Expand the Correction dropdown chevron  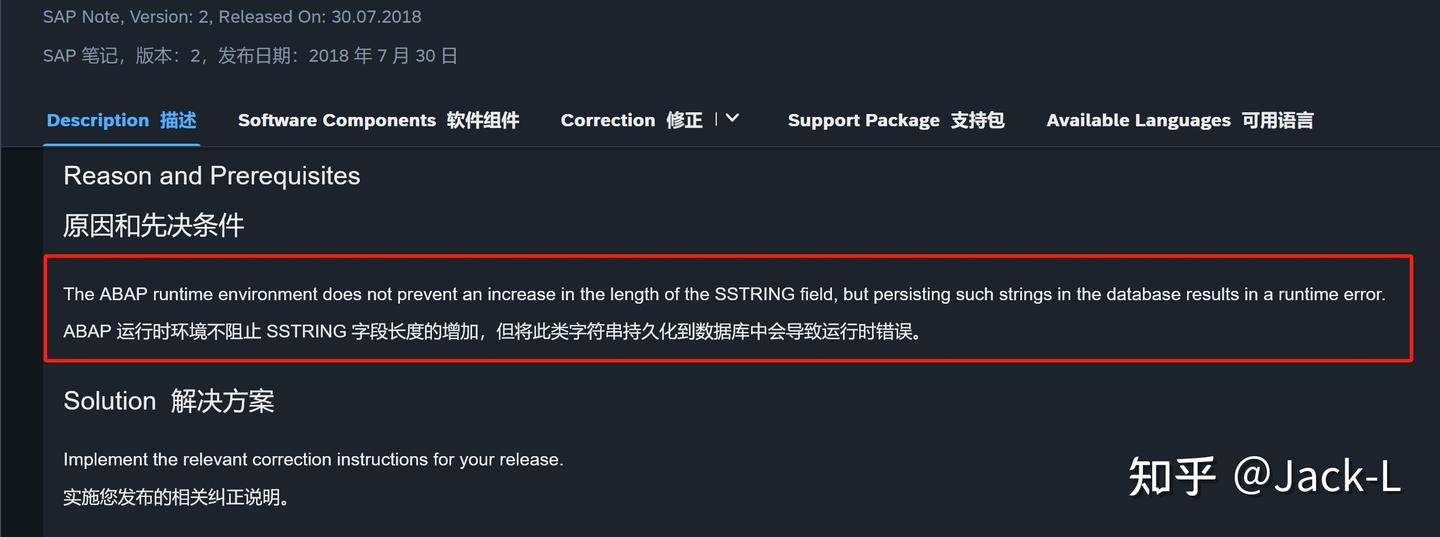(732, 118)
